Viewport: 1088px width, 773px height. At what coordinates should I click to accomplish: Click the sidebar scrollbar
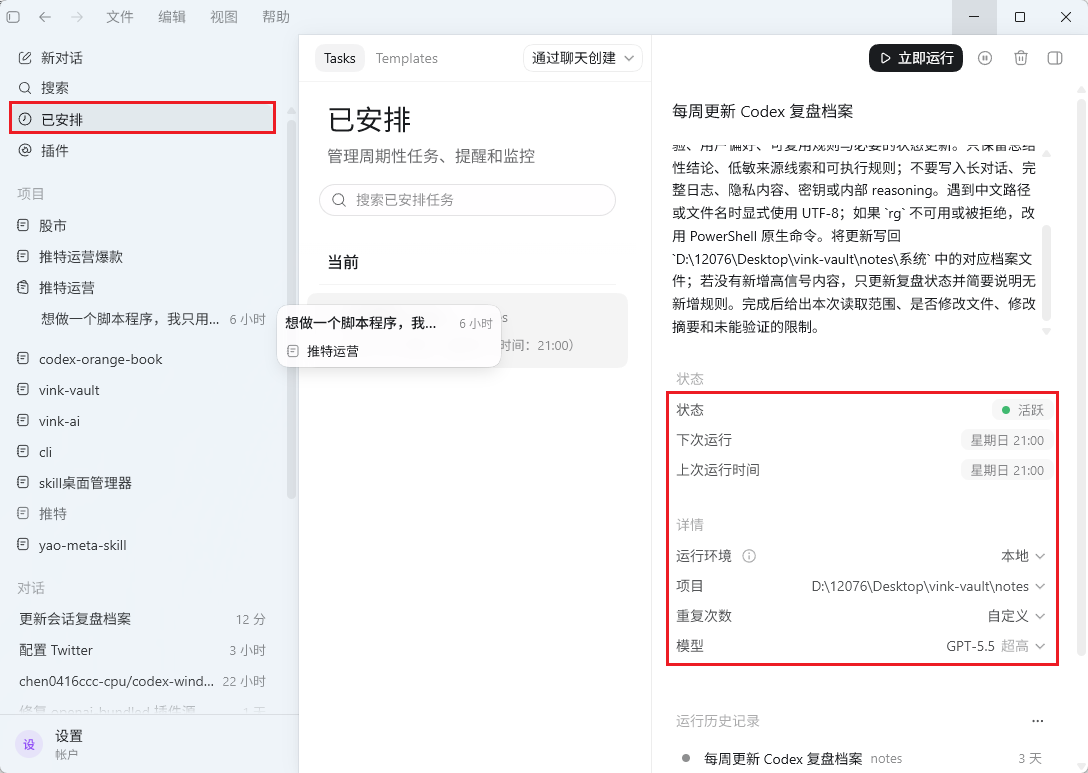tap(291, 309)
